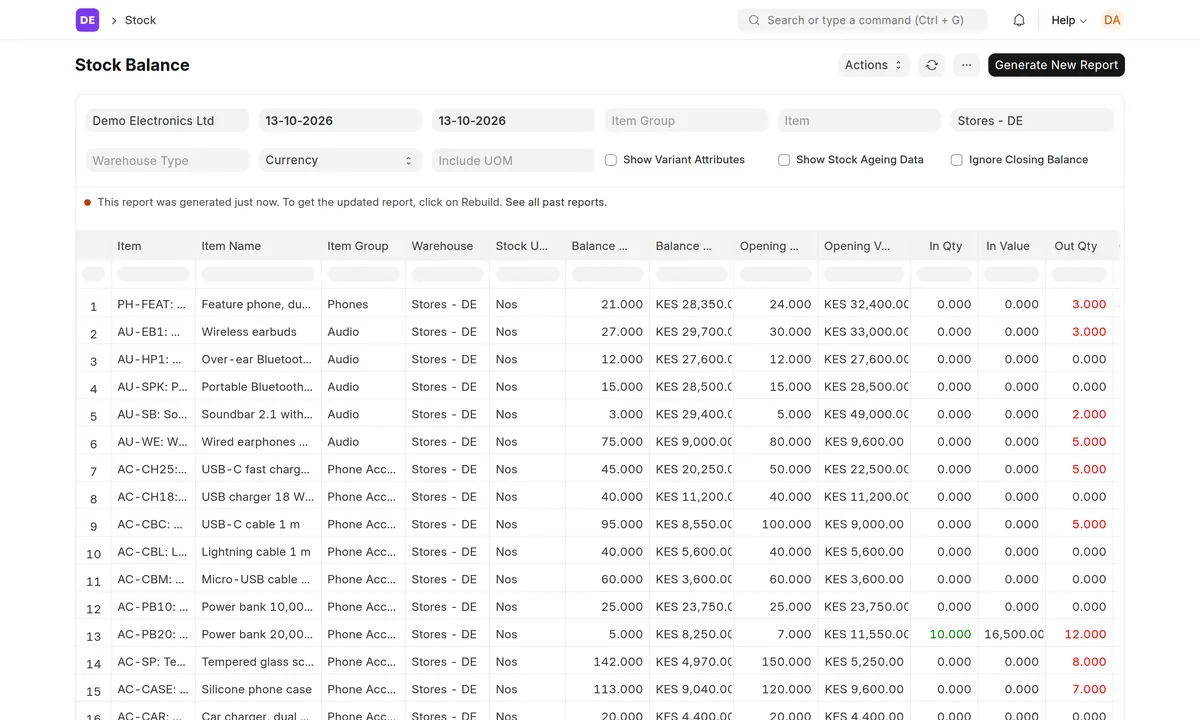Open the Actions dropdown

tap(873, 65)
